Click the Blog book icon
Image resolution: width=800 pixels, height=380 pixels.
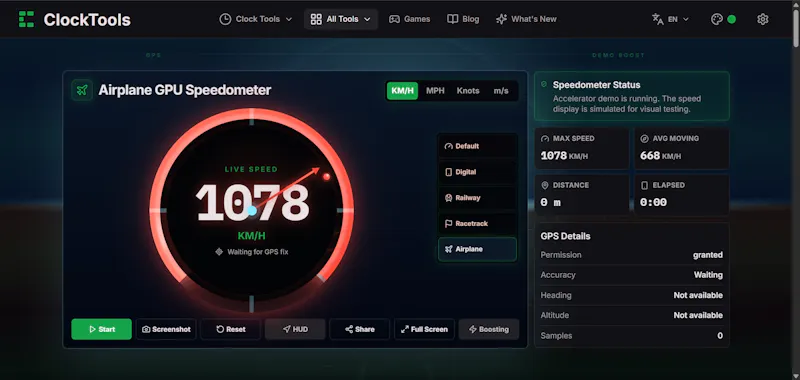point(452,19)
